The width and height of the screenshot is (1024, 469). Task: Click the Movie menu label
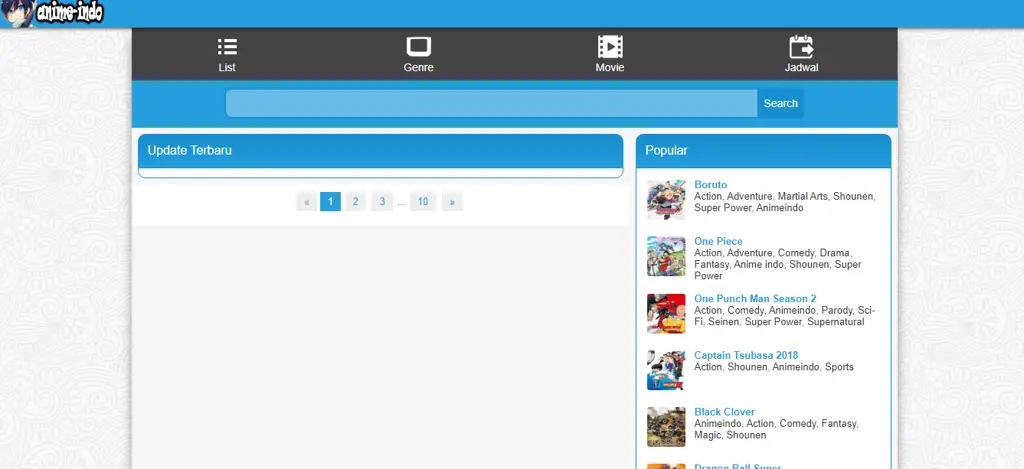610,67
